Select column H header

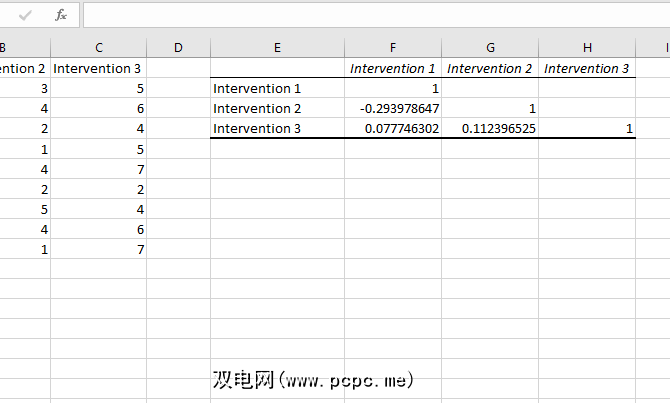587,48
